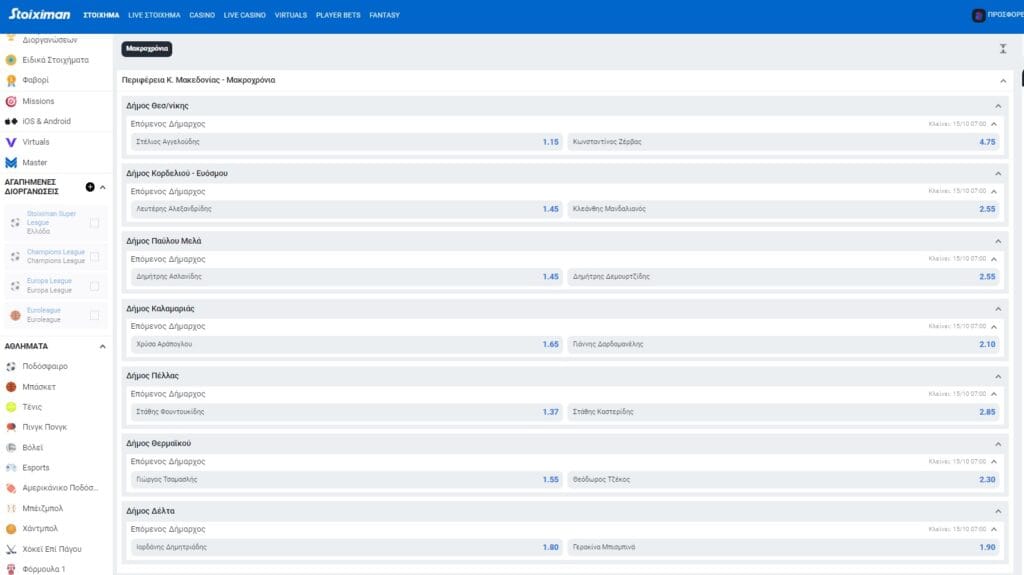Image resolution: width=1024 pixels, height=575 pixels.
Task: Click the Μπάσκετ basketball icon
Action: click(11, 386)
